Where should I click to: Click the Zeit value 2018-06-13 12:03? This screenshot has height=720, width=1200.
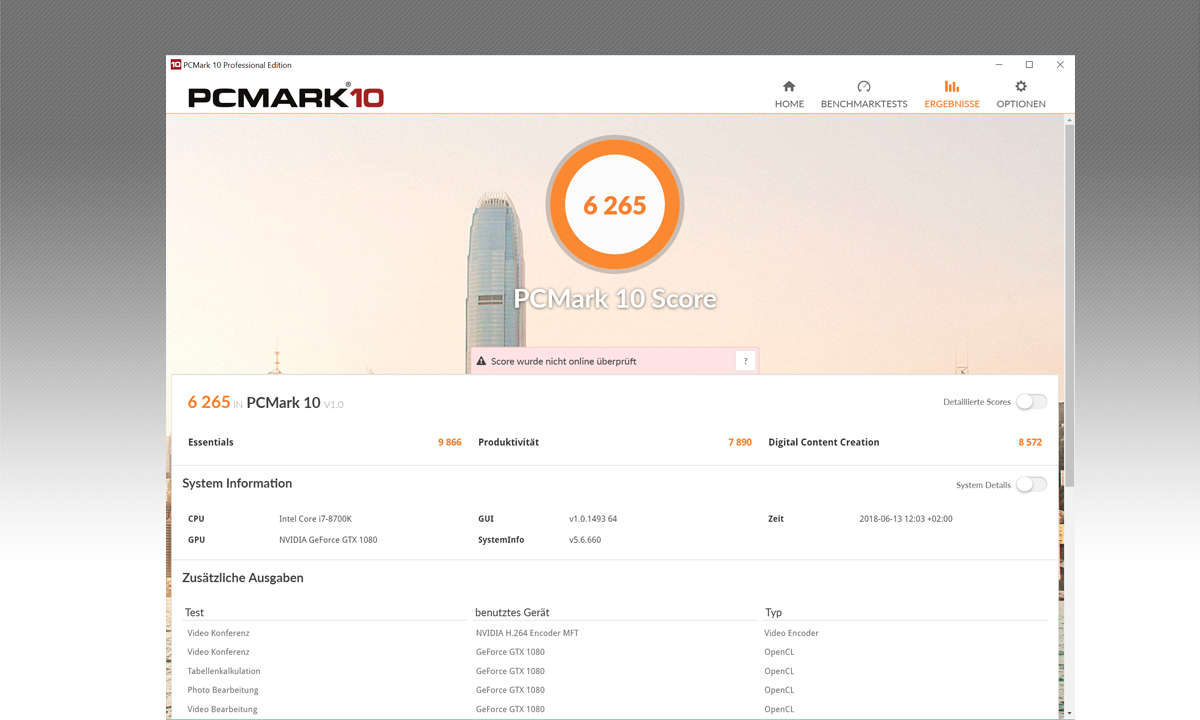908,519
